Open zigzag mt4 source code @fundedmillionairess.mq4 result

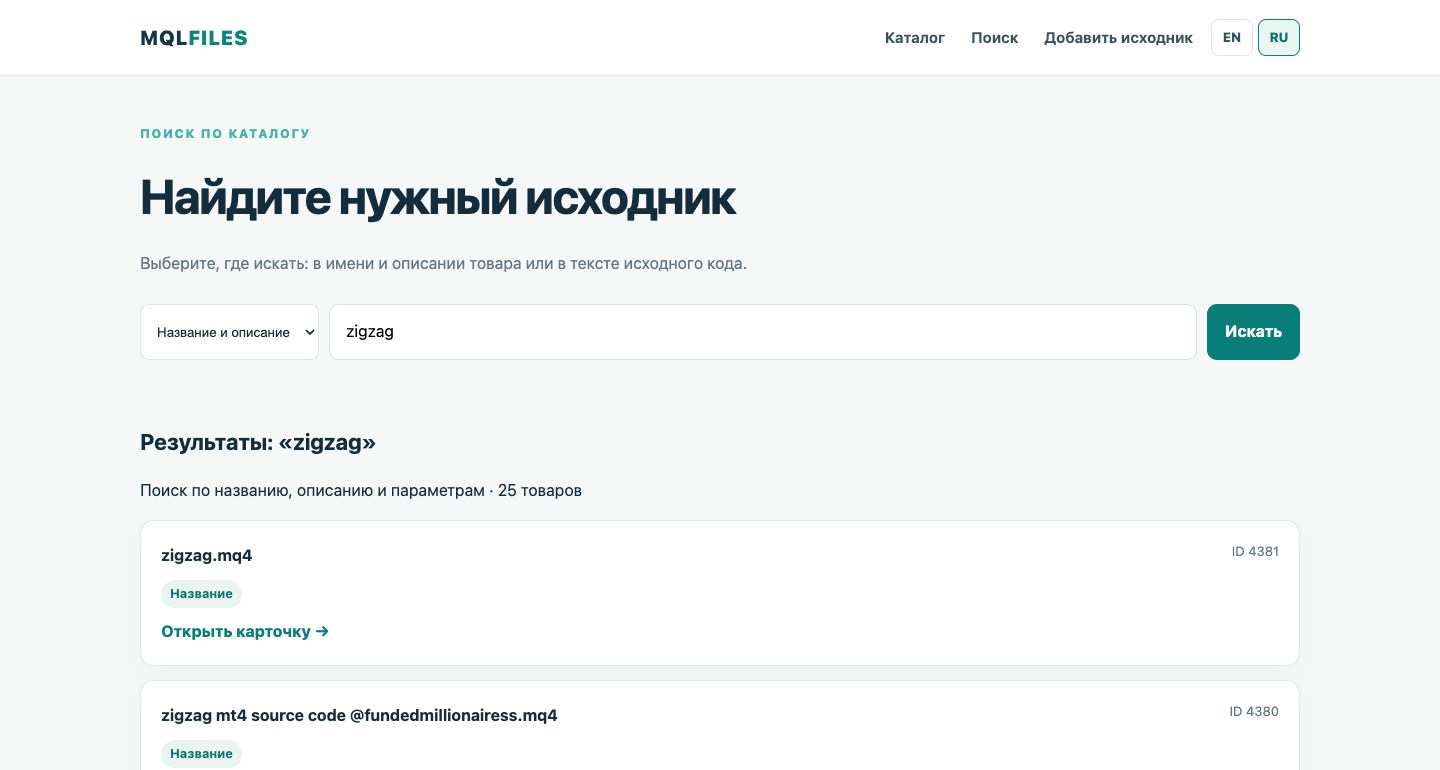coord(359,716)
